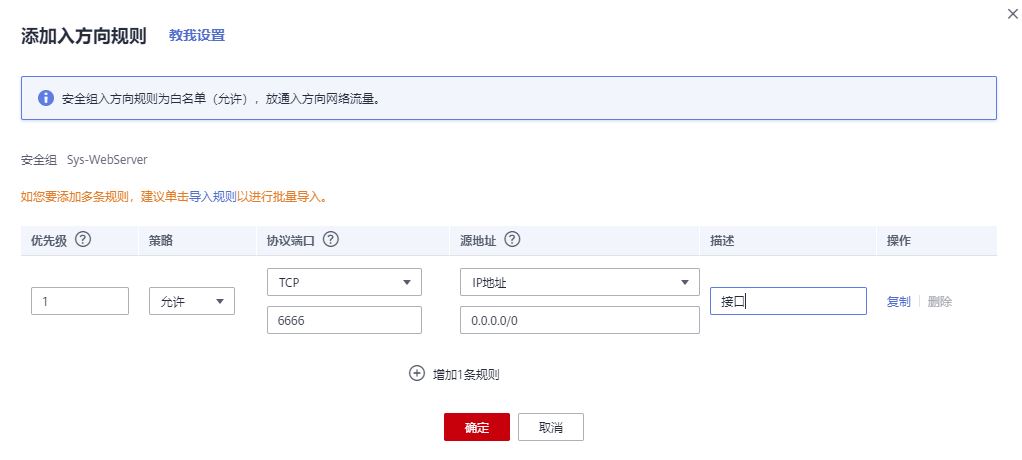Click the port field containing 6666

click(x=344, y=320)
